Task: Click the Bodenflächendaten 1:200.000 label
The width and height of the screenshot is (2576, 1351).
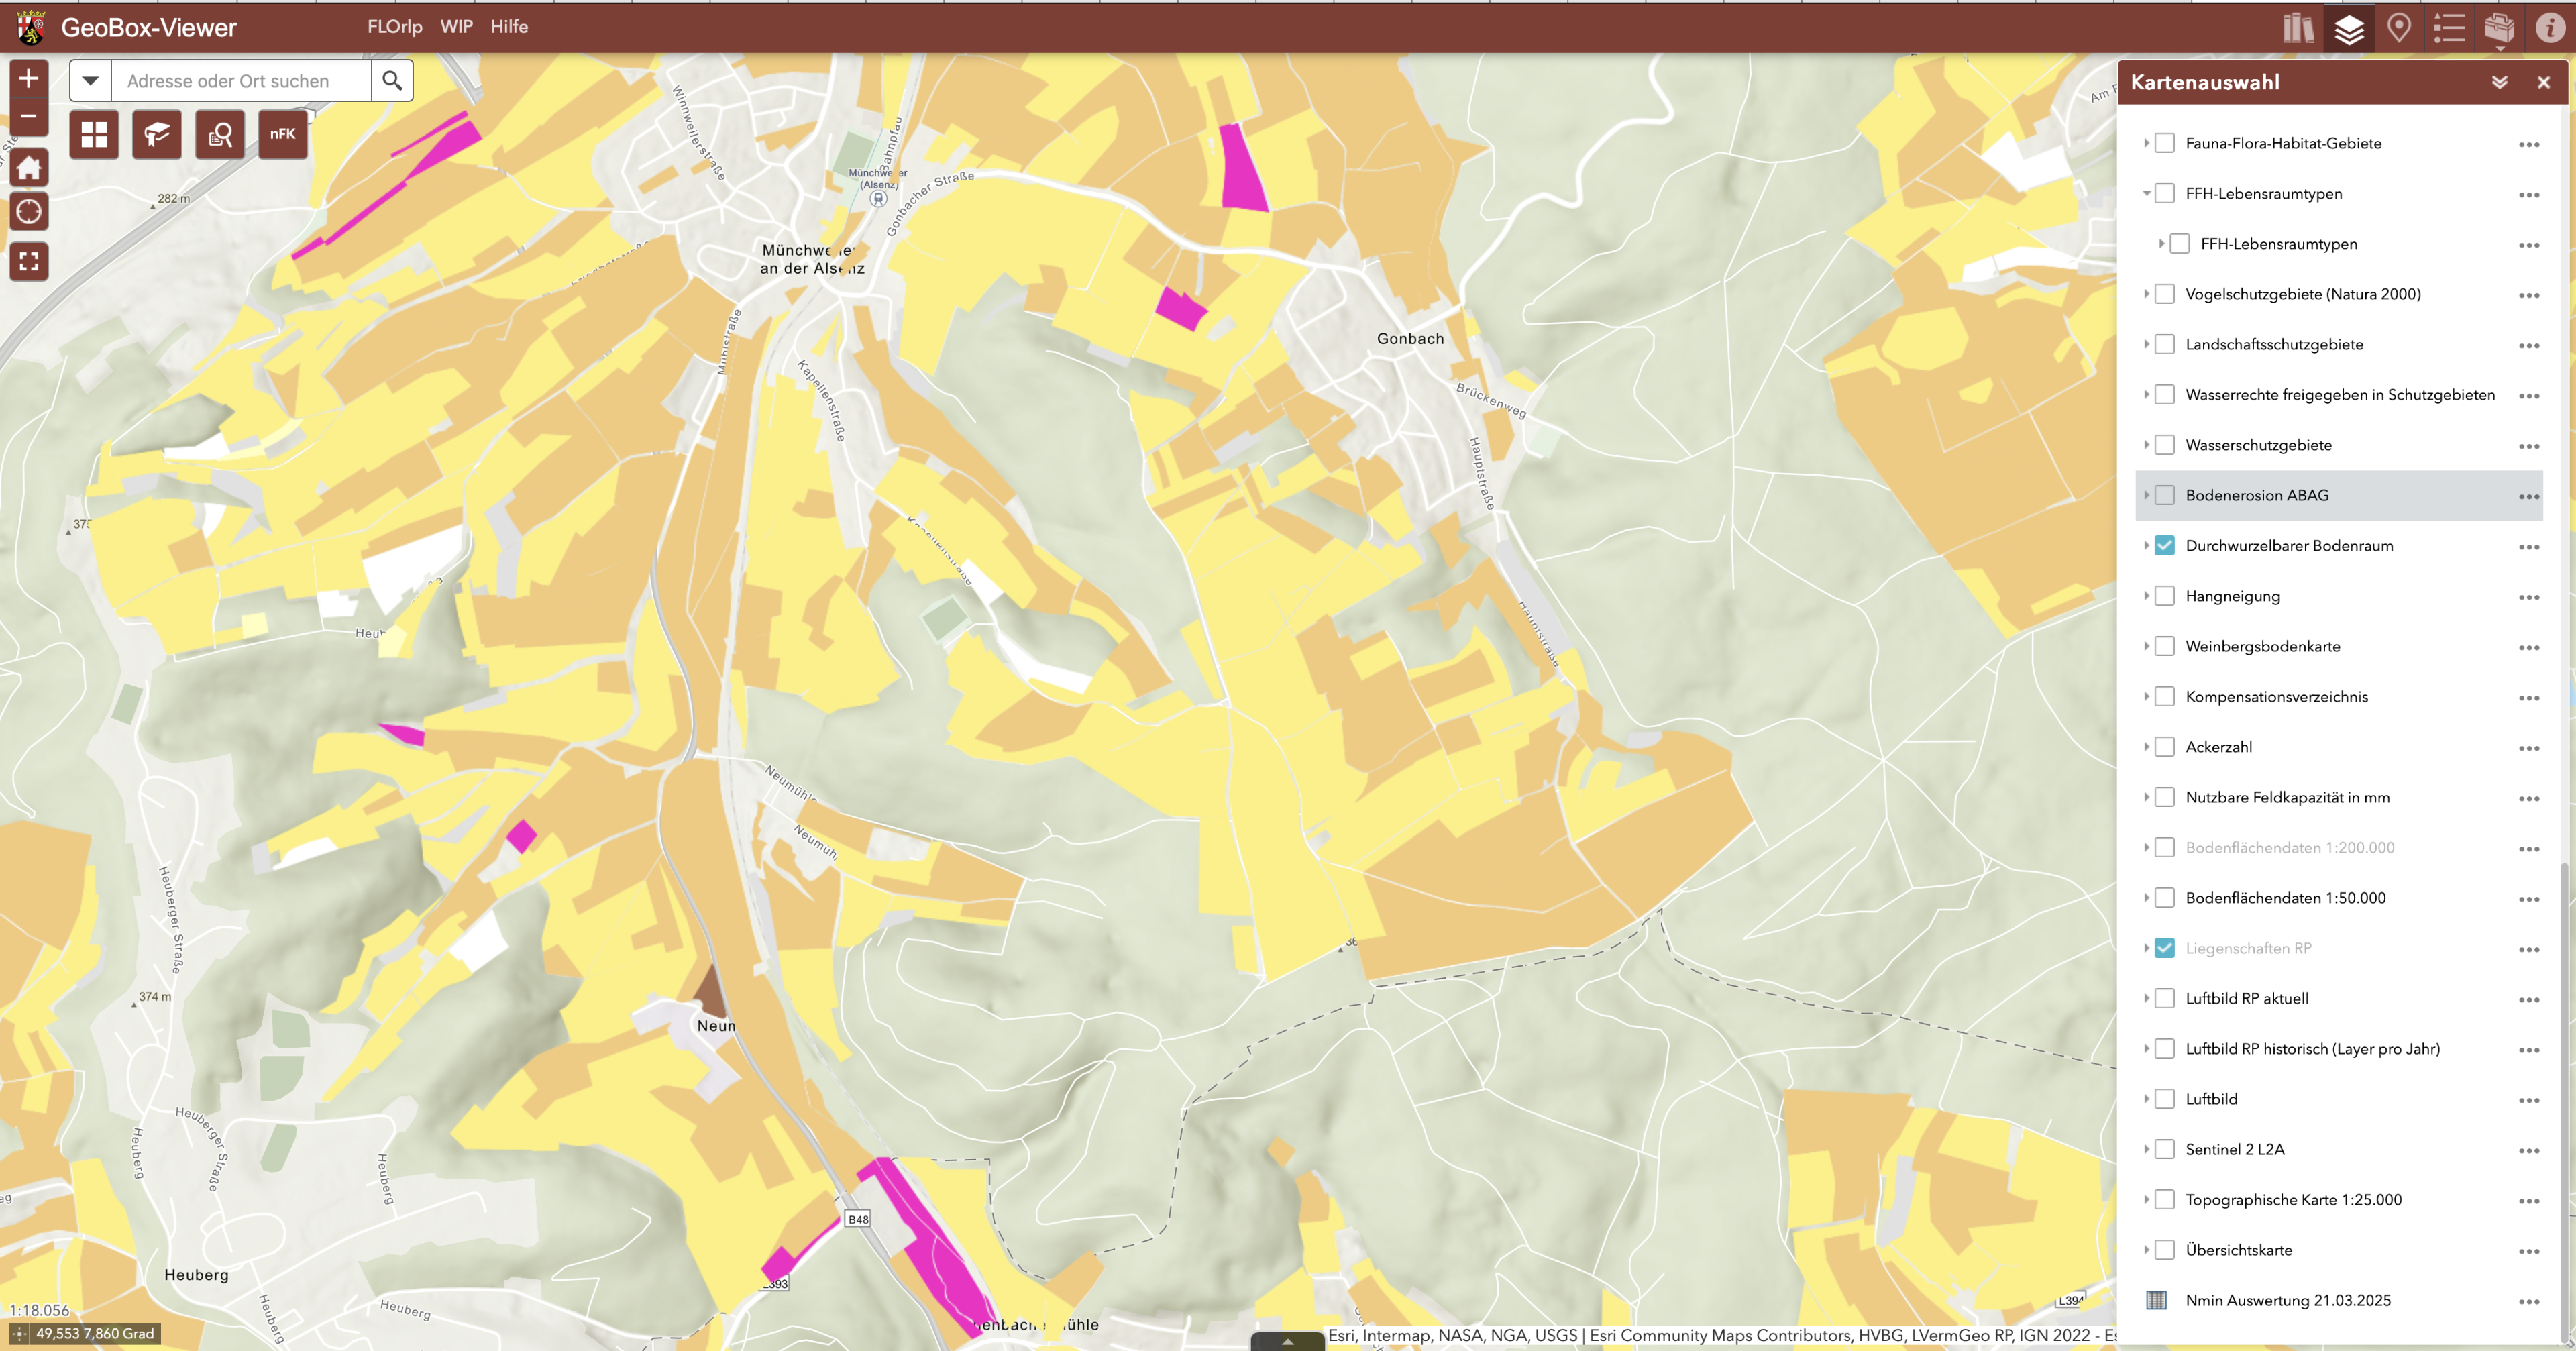Action: point(2290,848)
